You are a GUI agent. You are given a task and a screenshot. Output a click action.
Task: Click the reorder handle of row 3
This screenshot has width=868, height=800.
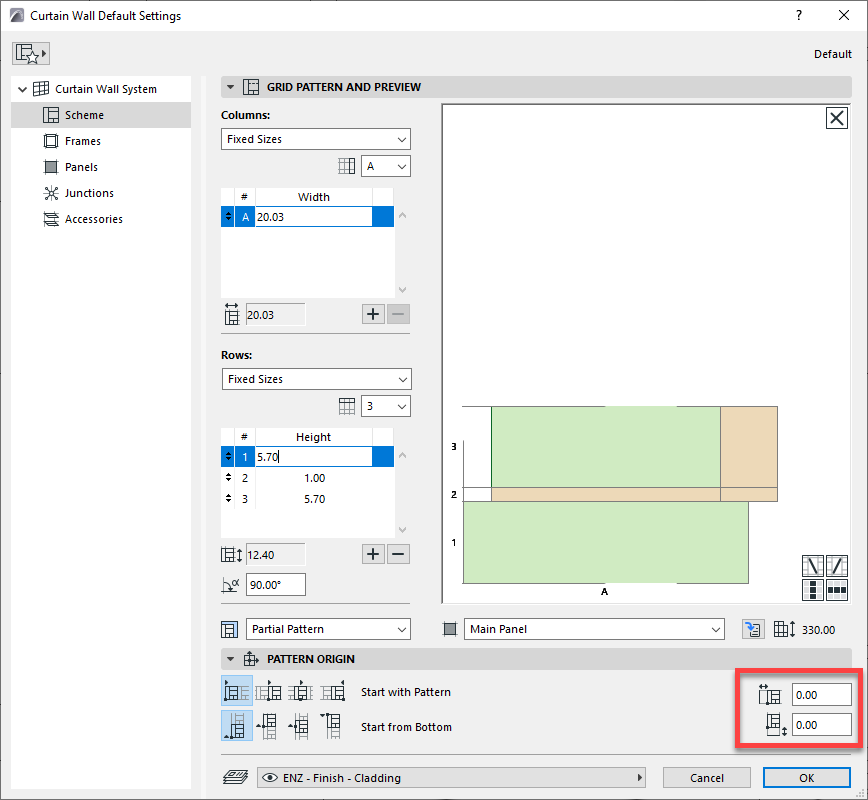[x=228, y=498]
